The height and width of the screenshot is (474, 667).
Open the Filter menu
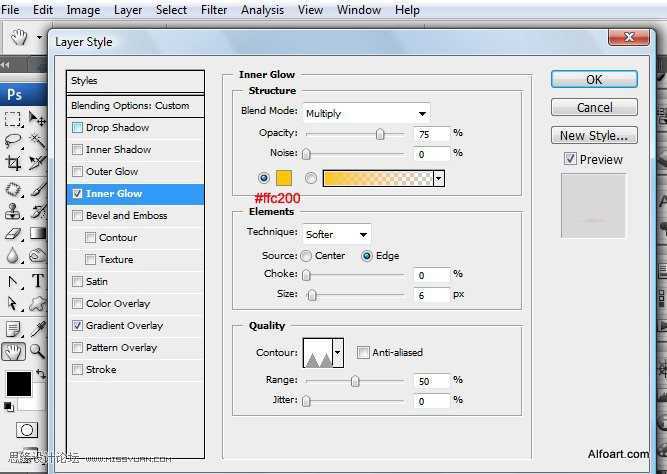(214, 10)
